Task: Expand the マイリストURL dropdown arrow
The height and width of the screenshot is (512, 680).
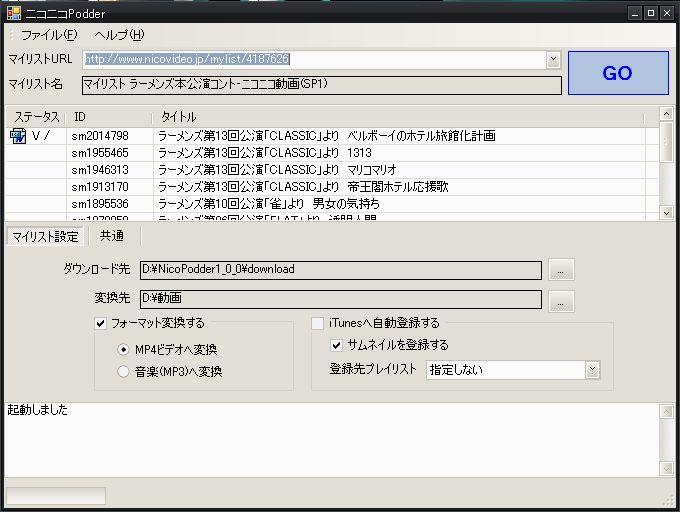Action: [553, 59]
